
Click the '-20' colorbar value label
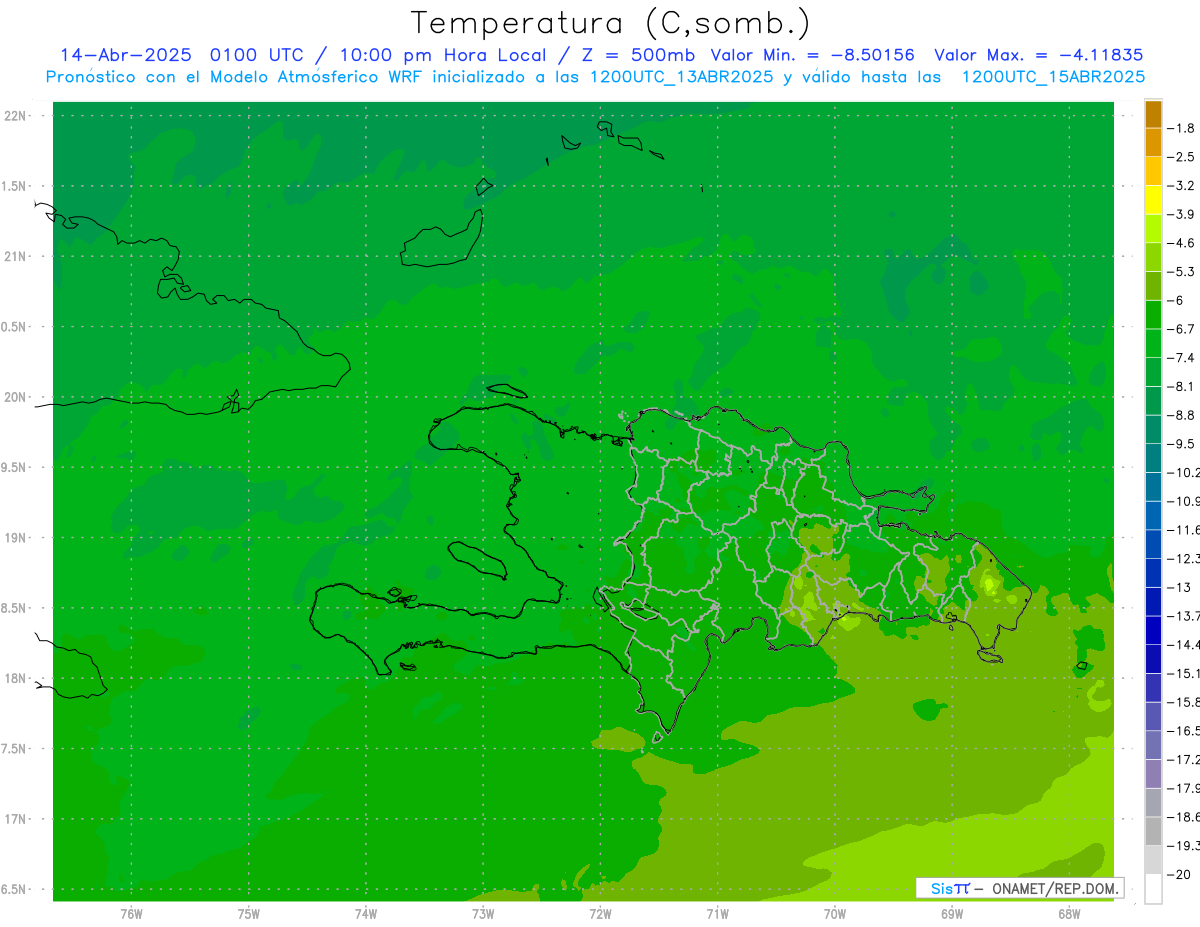pyautogui.click(x=1179, y=874)
